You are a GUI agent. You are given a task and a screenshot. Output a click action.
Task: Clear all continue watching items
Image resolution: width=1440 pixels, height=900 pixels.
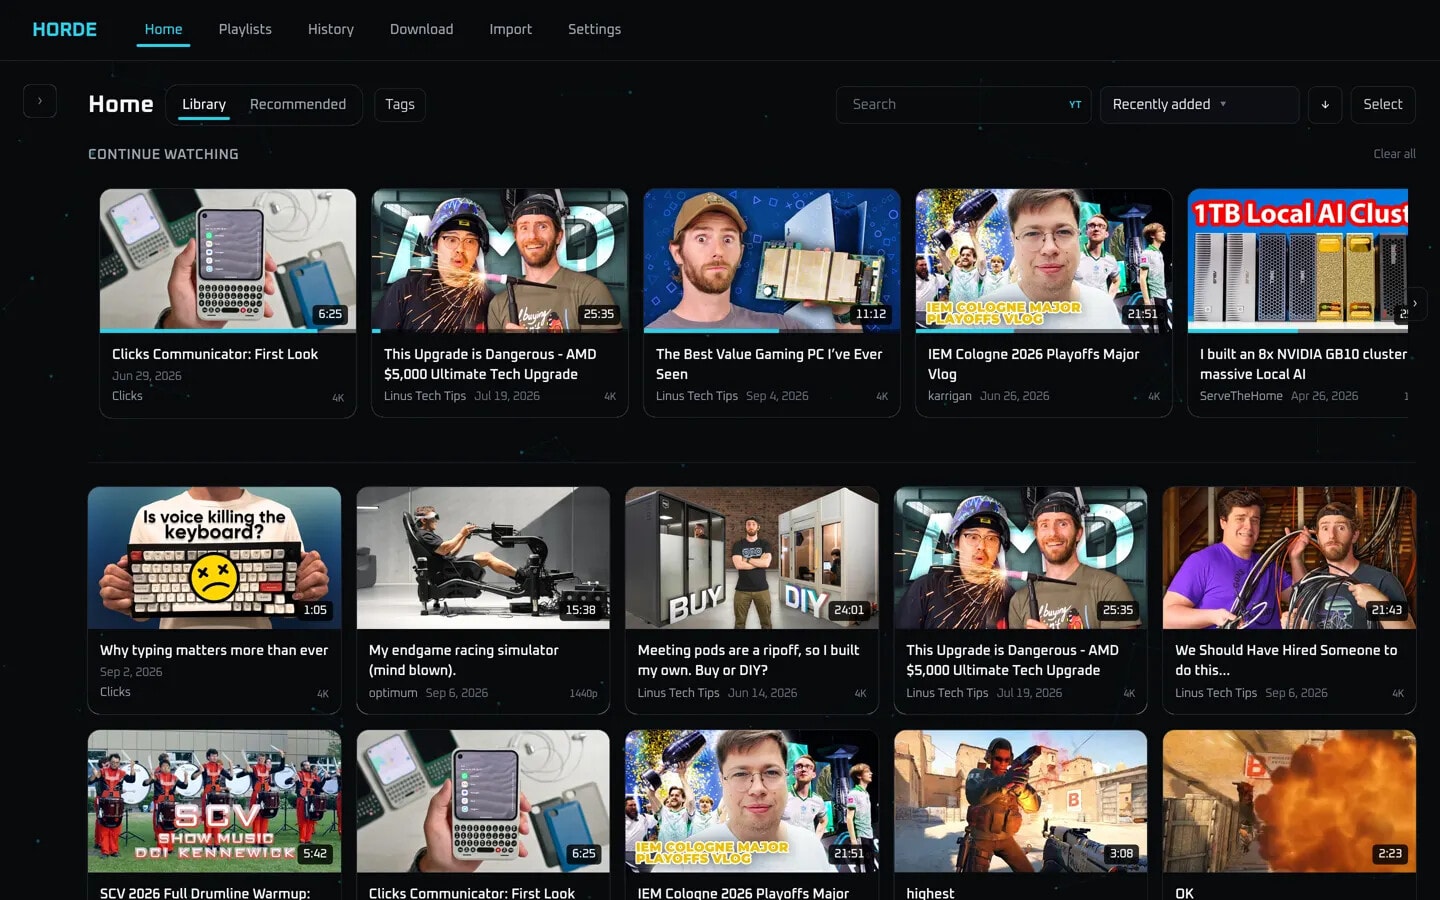1394,154
